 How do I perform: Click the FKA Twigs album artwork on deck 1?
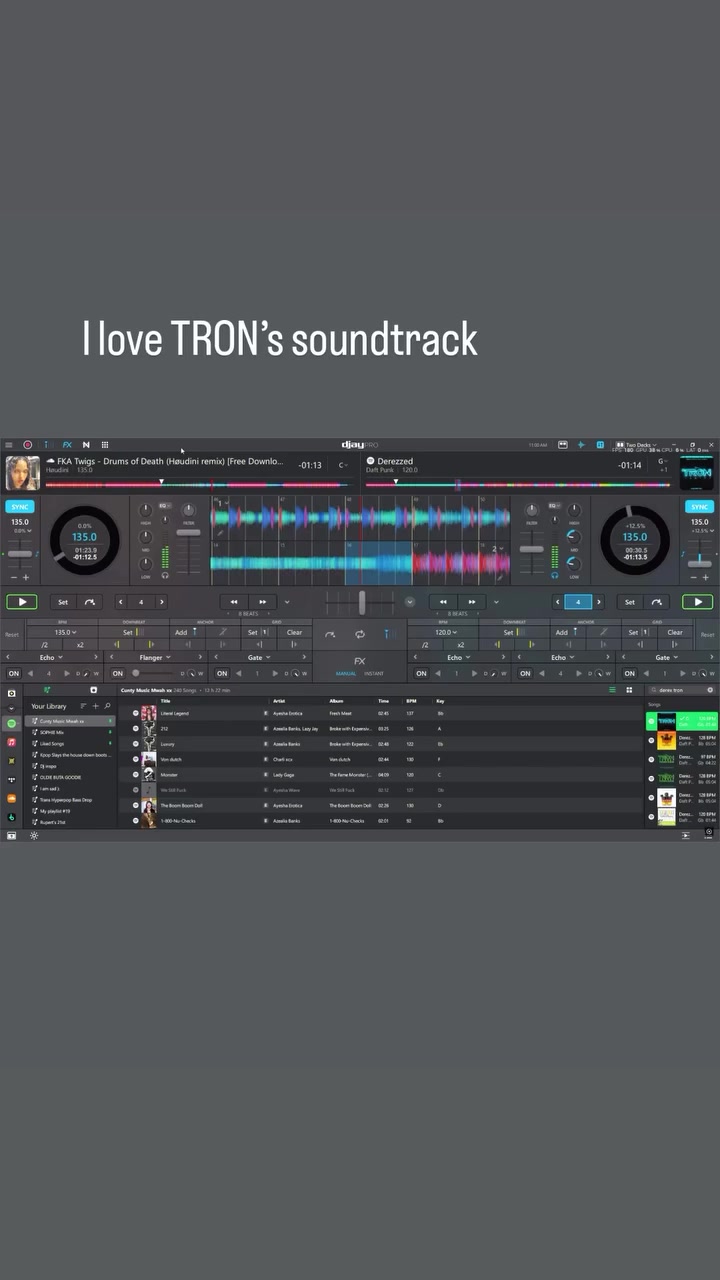click(x=22, y=473)
